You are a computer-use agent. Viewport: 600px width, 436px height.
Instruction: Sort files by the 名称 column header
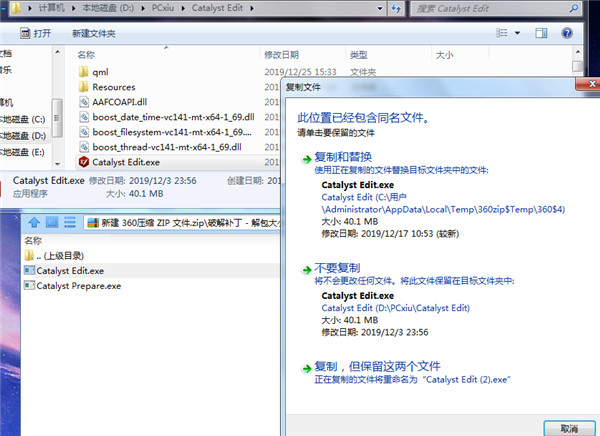pos(86,55)
